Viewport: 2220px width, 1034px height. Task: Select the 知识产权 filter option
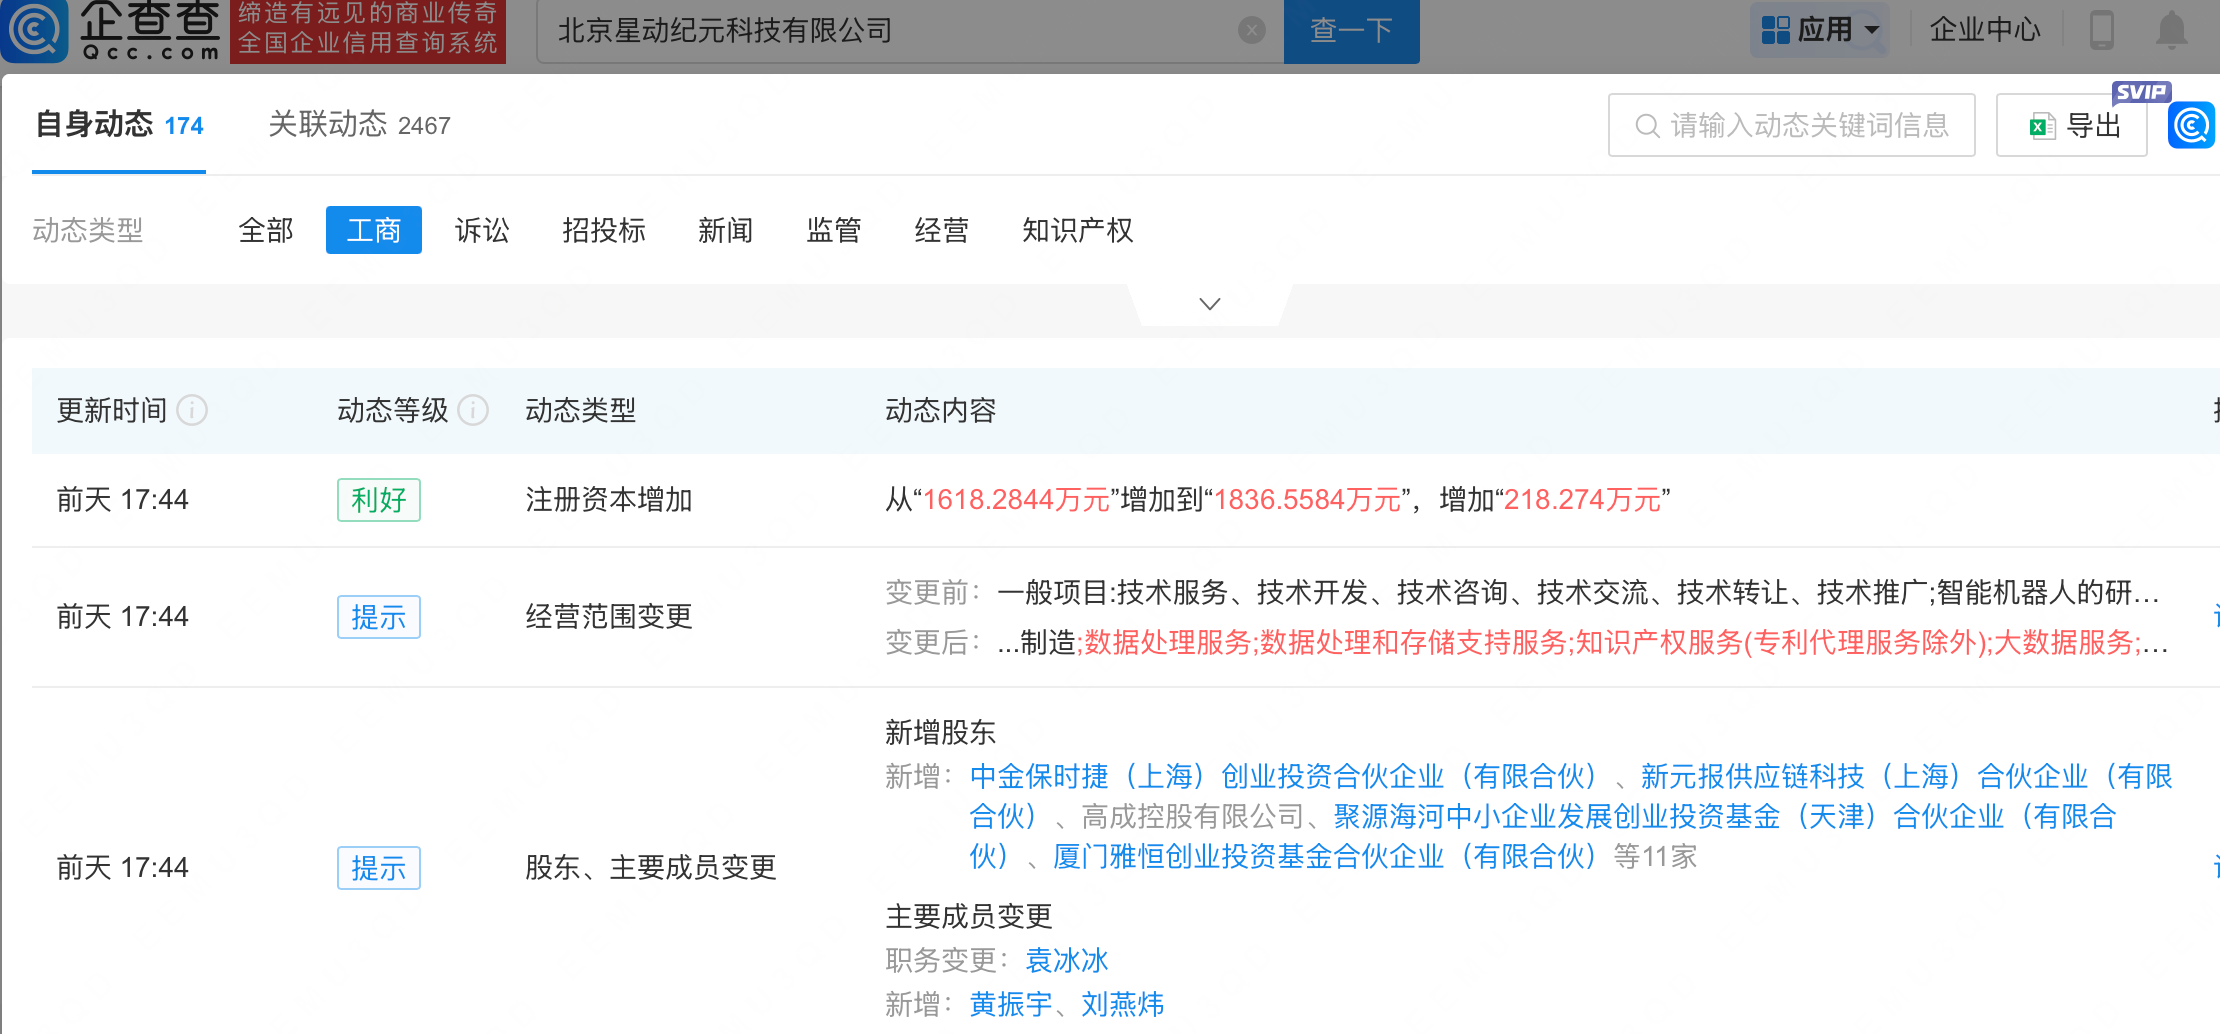pyautogui.click(x=1077, y=231)
